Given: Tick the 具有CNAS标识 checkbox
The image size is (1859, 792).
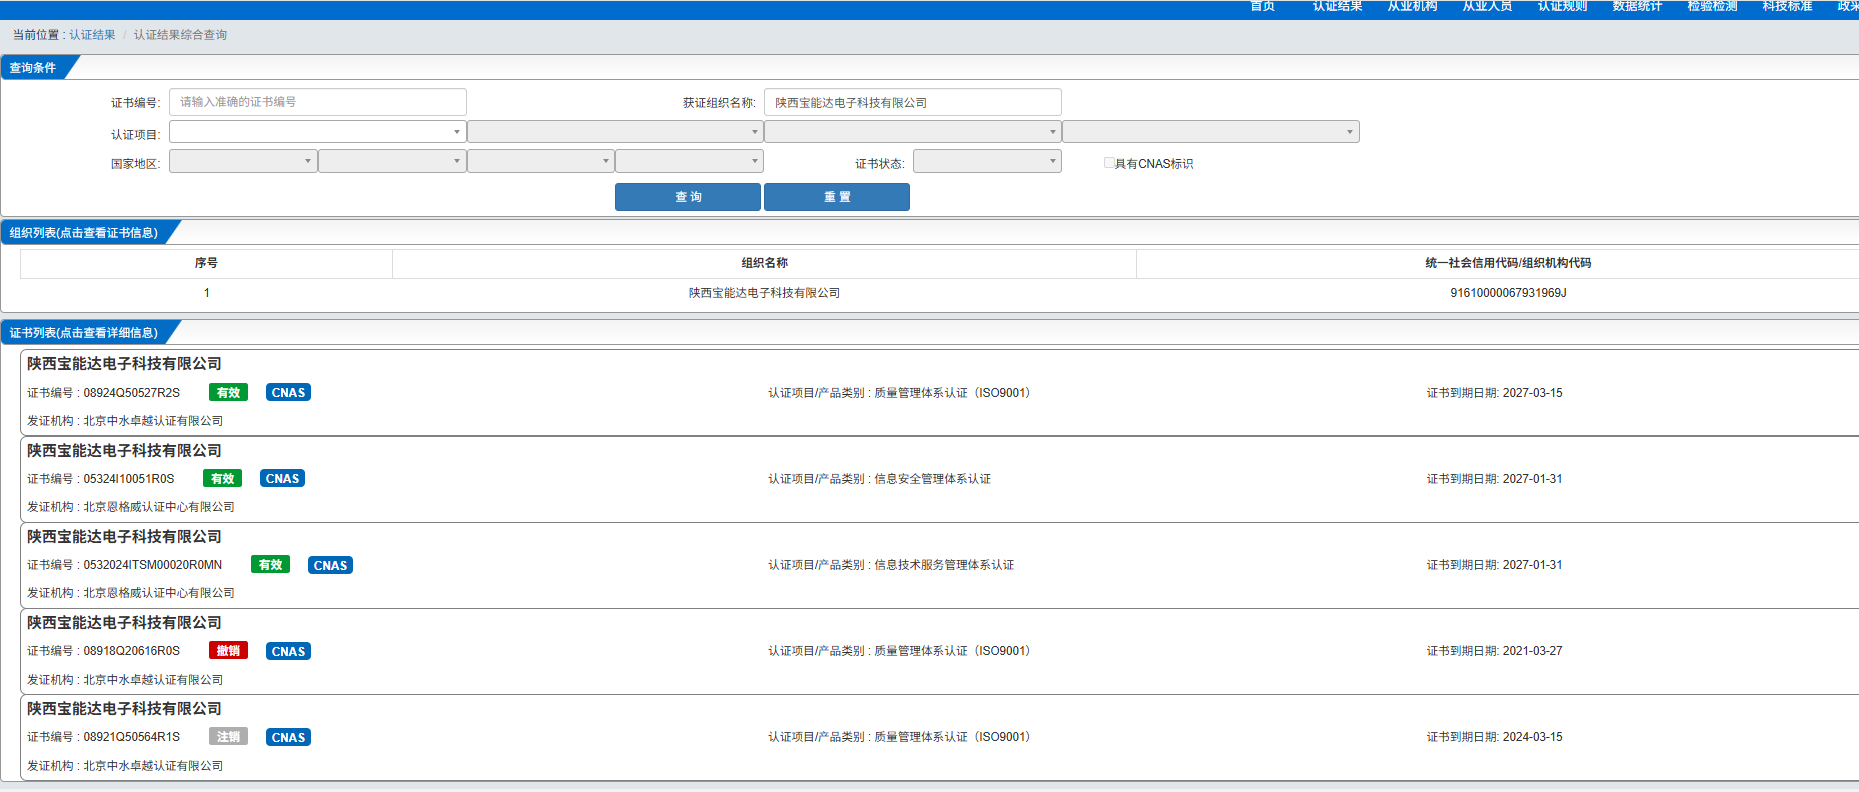Looking at the screenshot, I should point(1108,163).
